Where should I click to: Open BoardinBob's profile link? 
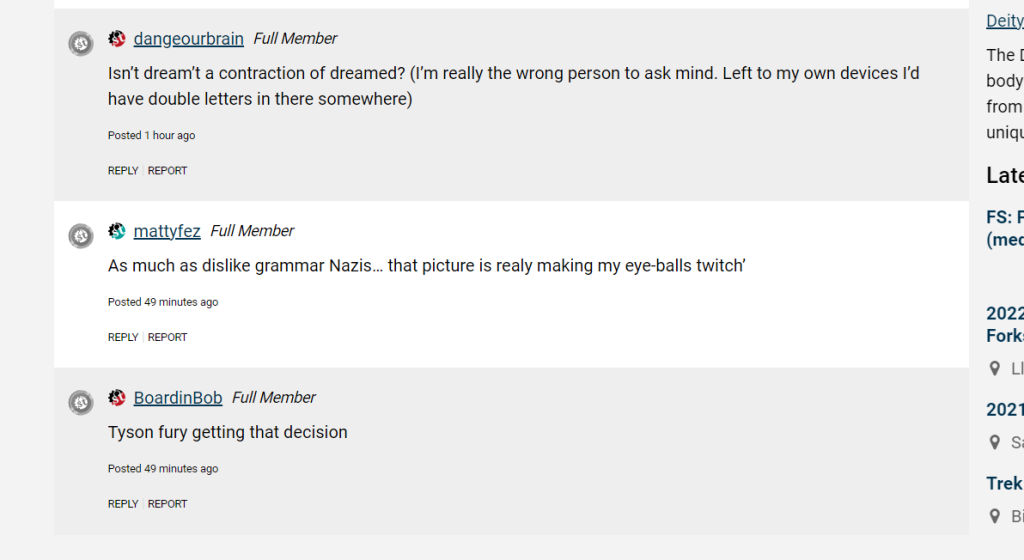tap(178, 398)
